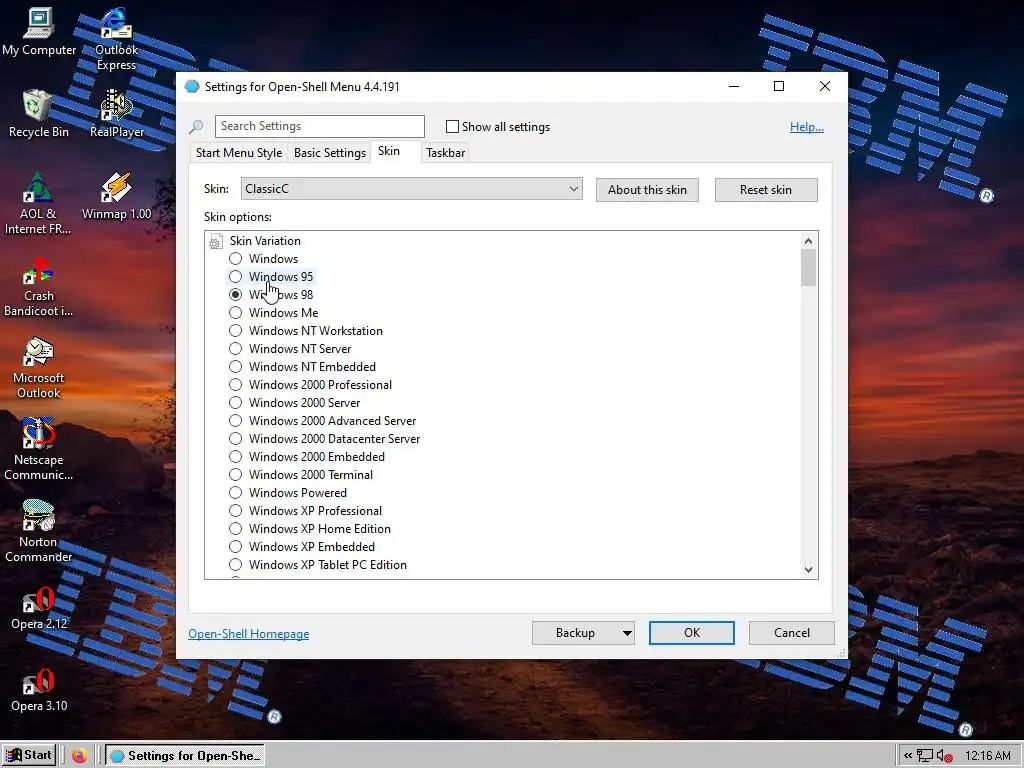Switch to Start Menu Style tab
This screenshot has height=768, width=1024.
239,153
